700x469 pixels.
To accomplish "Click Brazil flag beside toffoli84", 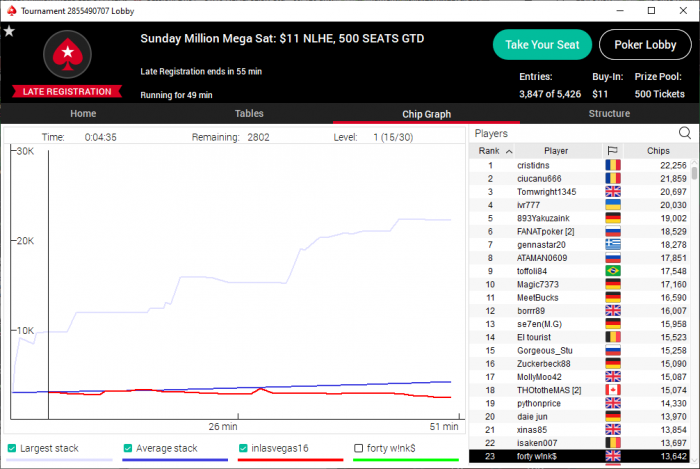I will coord(613,271).
